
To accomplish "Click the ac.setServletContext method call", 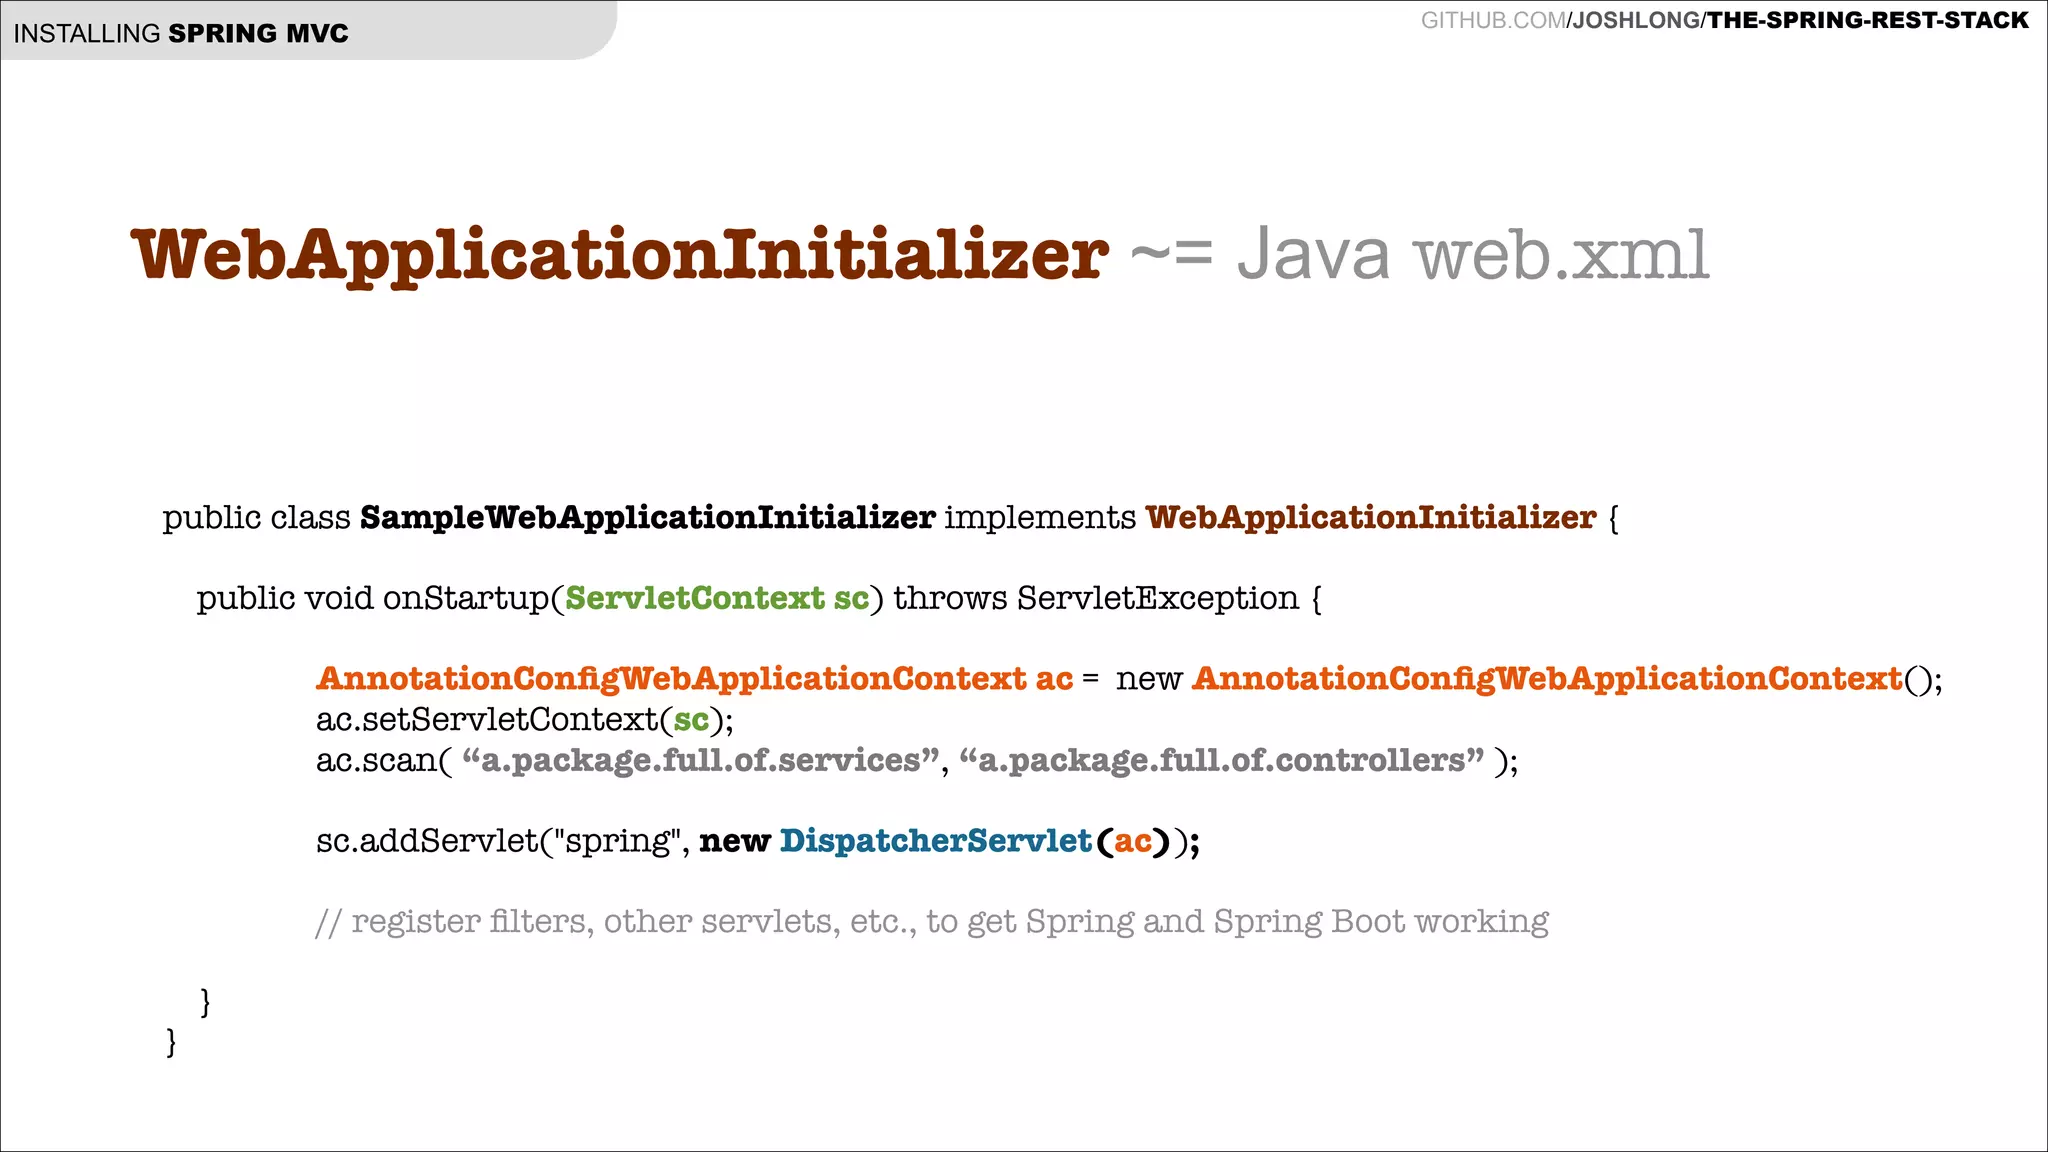I will [x=487, y=720].
